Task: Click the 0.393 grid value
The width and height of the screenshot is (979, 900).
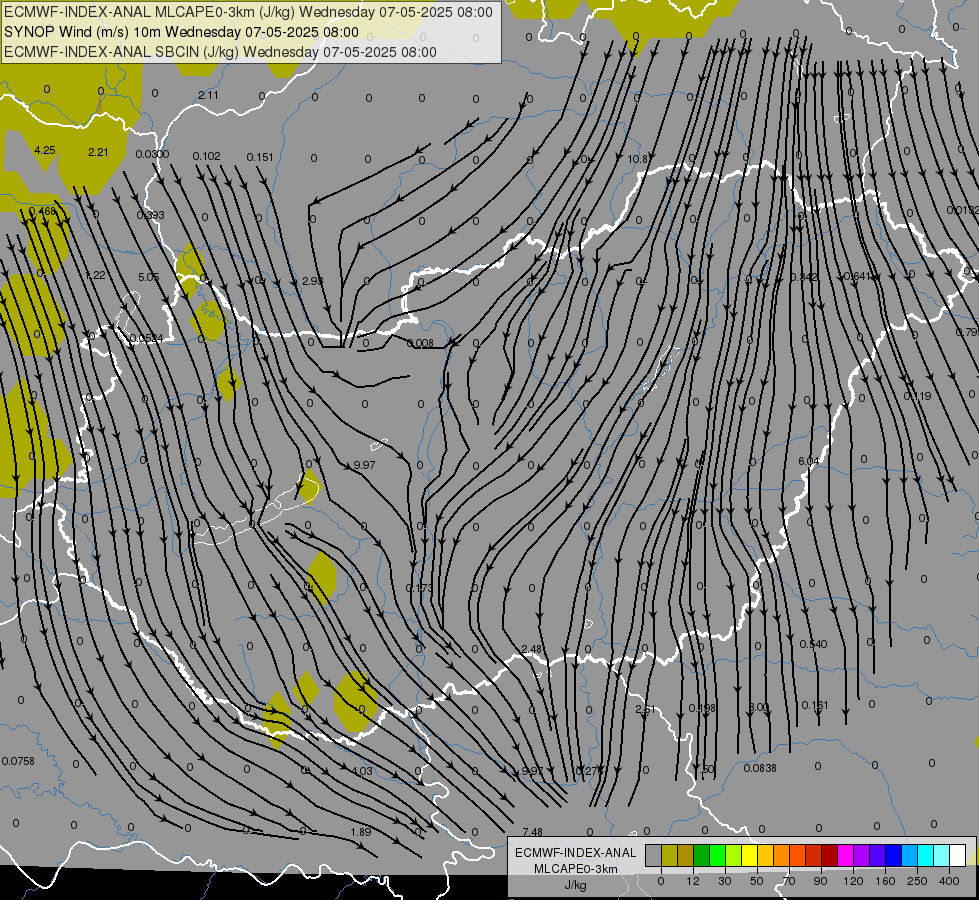Action: pos(150,215)
